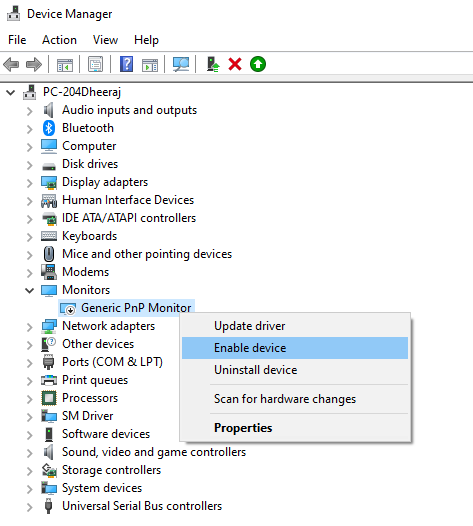Select the Modems label

86,272
